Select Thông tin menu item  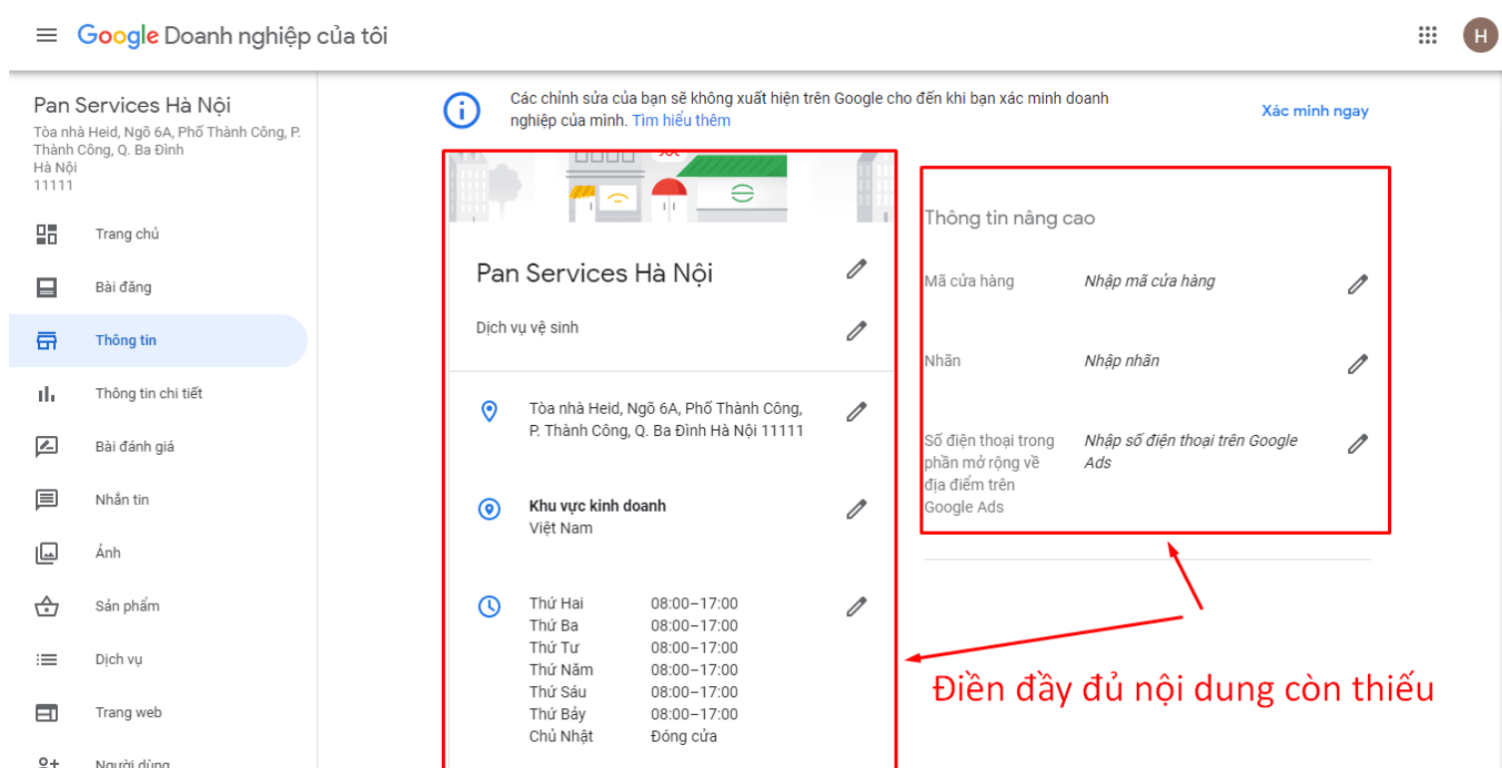coord(158,341)
